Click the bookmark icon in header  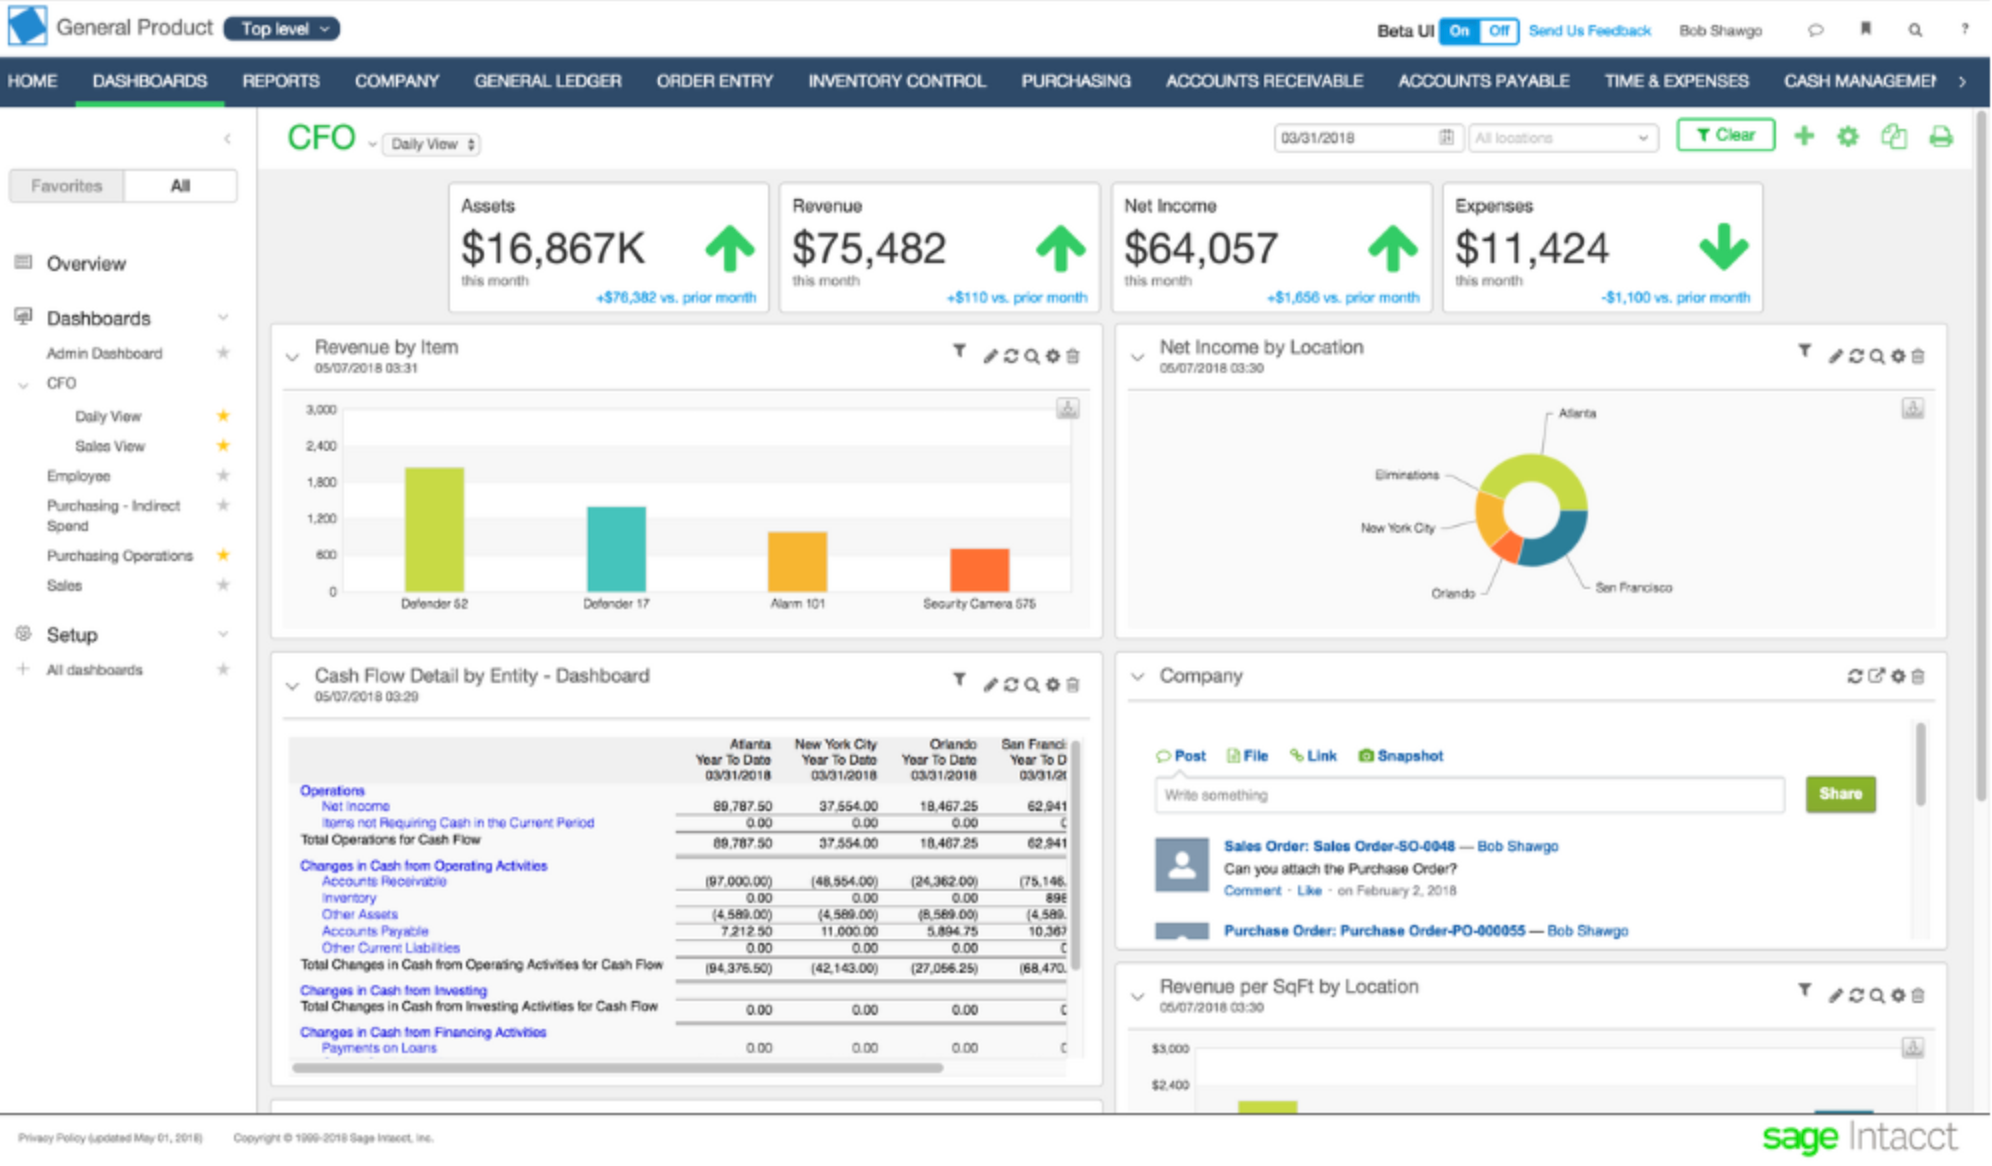pos(1865,30)
